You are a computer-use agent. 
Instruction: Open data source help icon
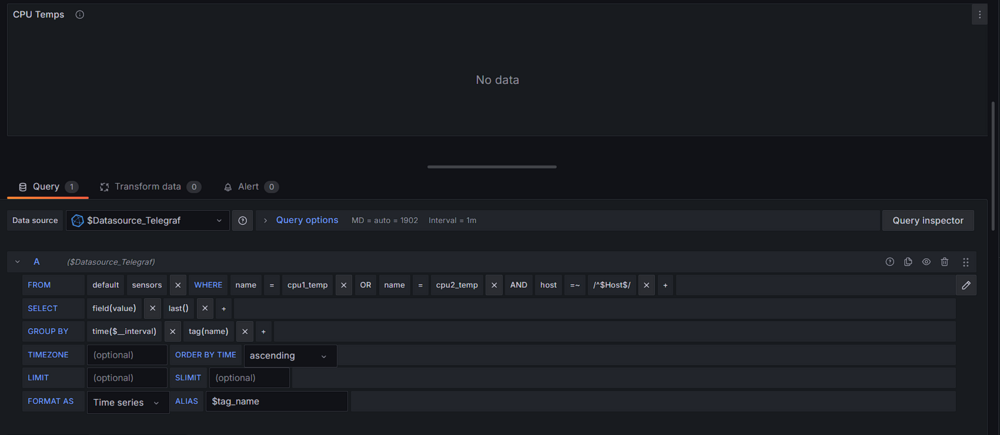coord(242,220)
